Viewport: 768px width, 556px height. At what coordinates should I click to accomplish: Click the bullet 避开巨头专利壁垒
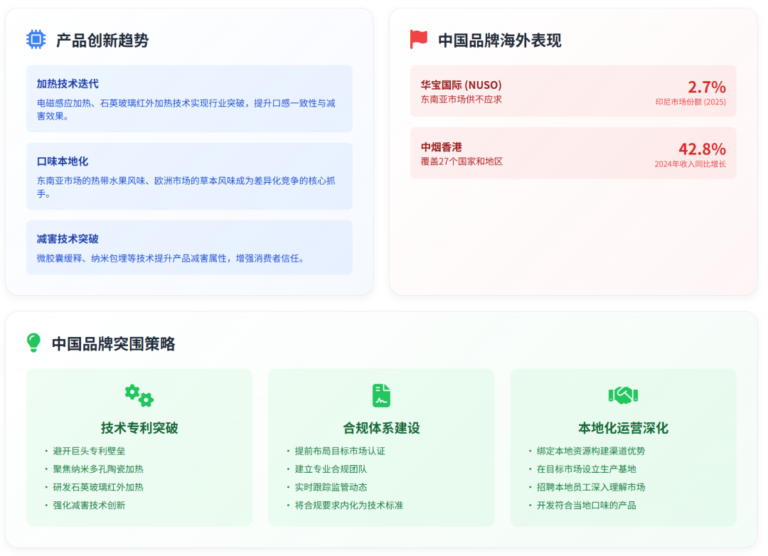click(x=89, y=451)
